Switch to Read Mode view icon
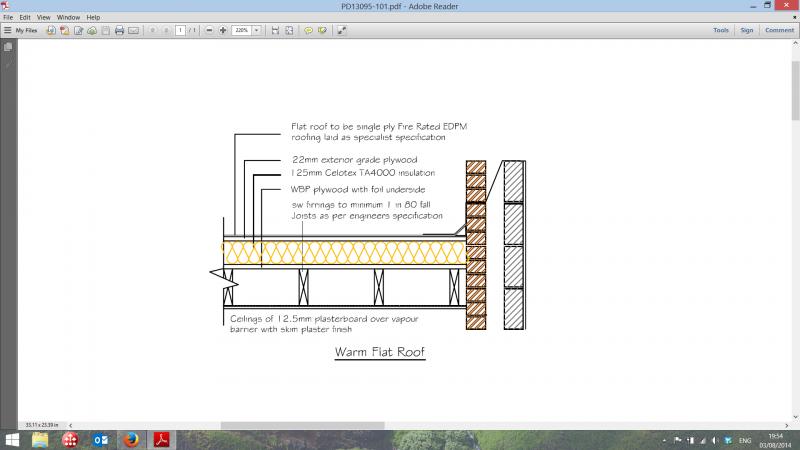 [341, 31]
